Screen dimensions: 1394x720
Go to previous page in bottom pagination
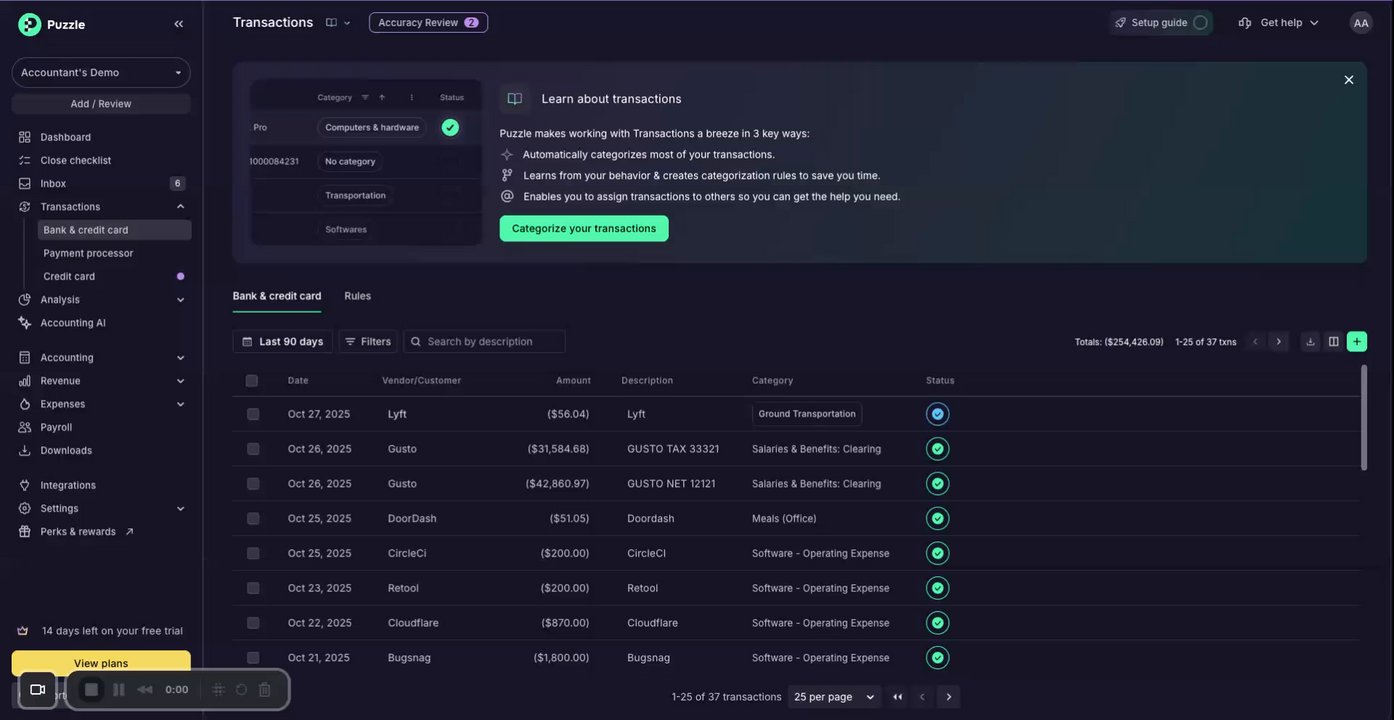pyautogui.click(x=923, y=697)
